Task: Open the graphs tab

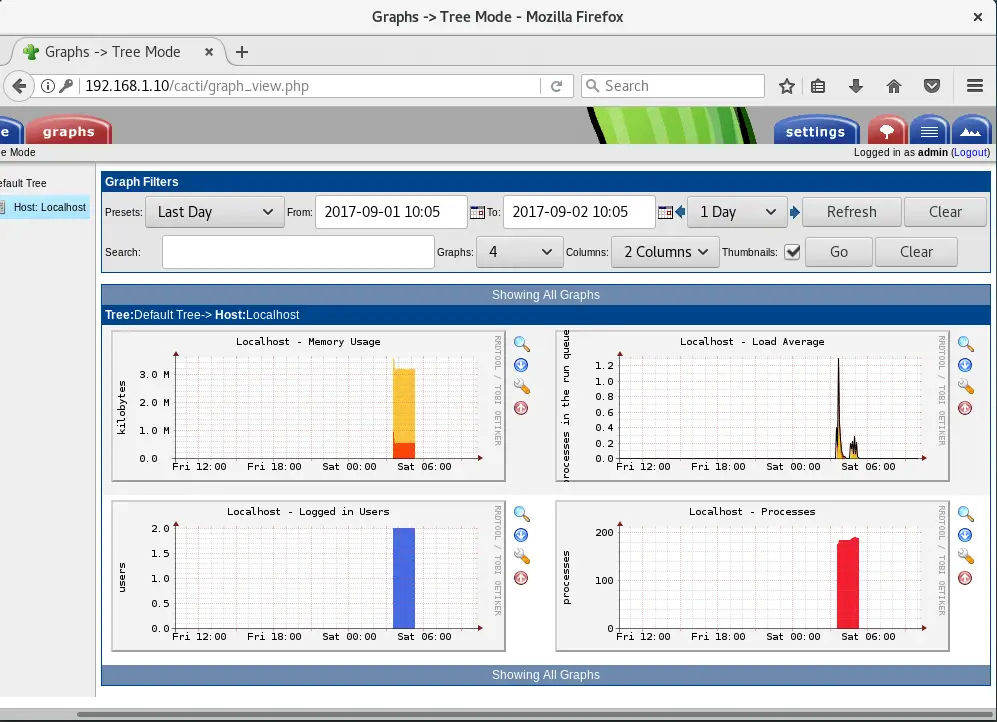Action: [x=68, y=131]
